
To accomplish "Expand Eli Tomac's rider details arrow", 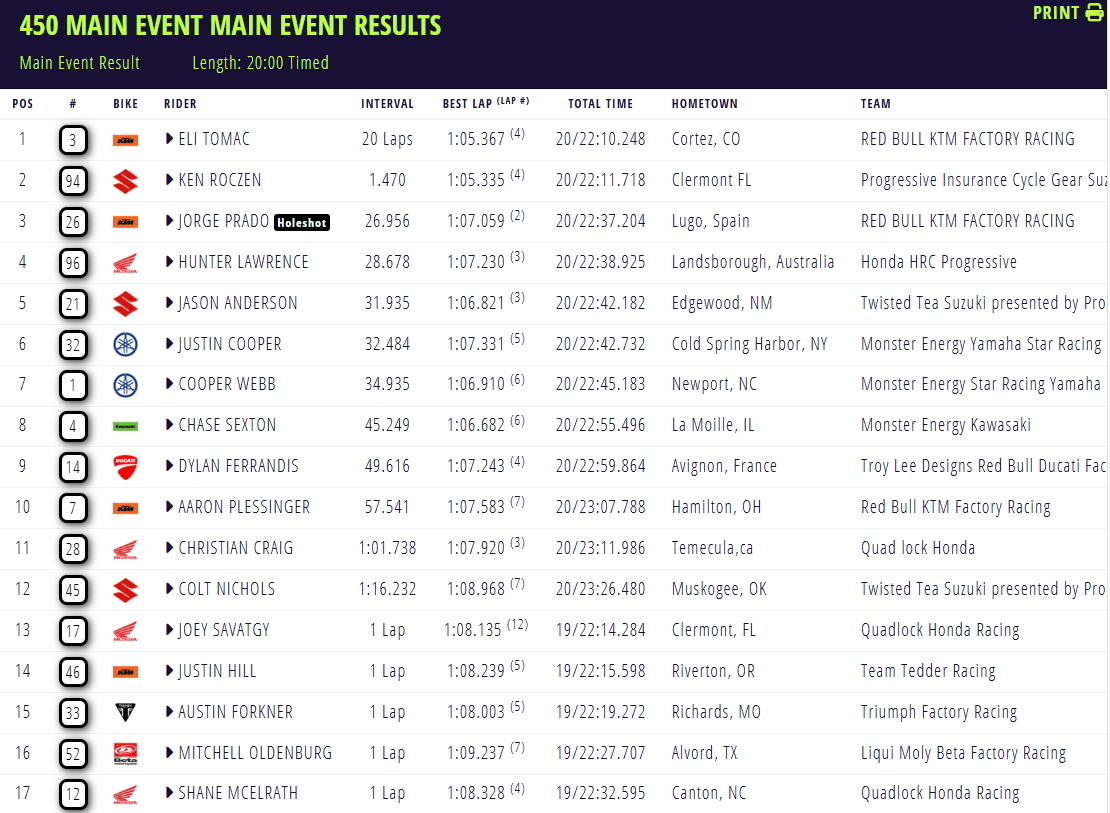I will point(169,139).
